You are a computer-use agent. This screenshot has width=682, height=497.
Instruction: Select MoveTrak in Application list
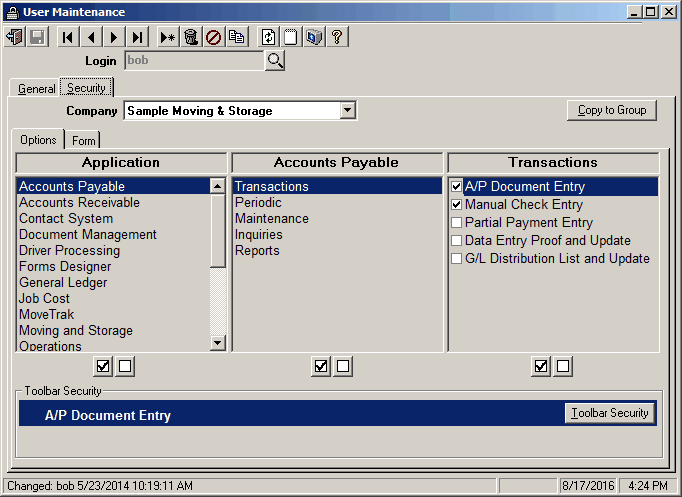pos(114,314)
